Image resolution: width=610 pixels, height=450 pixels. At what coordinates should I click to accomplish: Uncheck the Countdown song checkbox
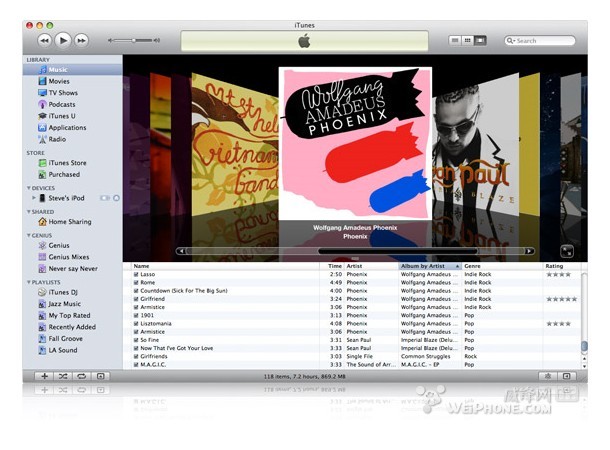[x=136, y=291]
